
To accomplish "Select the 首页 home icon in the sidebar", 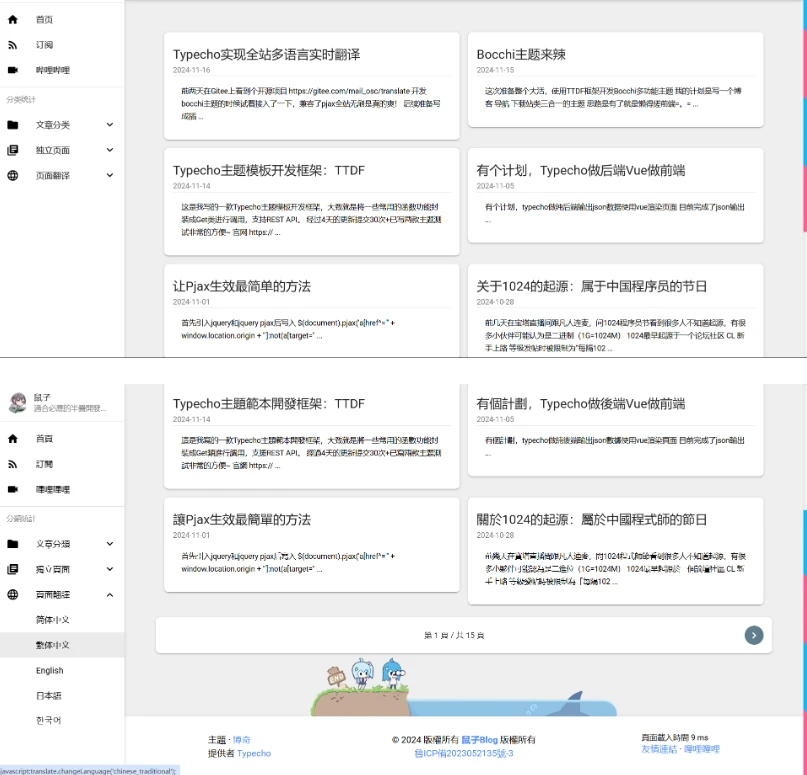I will coord(14,17).
